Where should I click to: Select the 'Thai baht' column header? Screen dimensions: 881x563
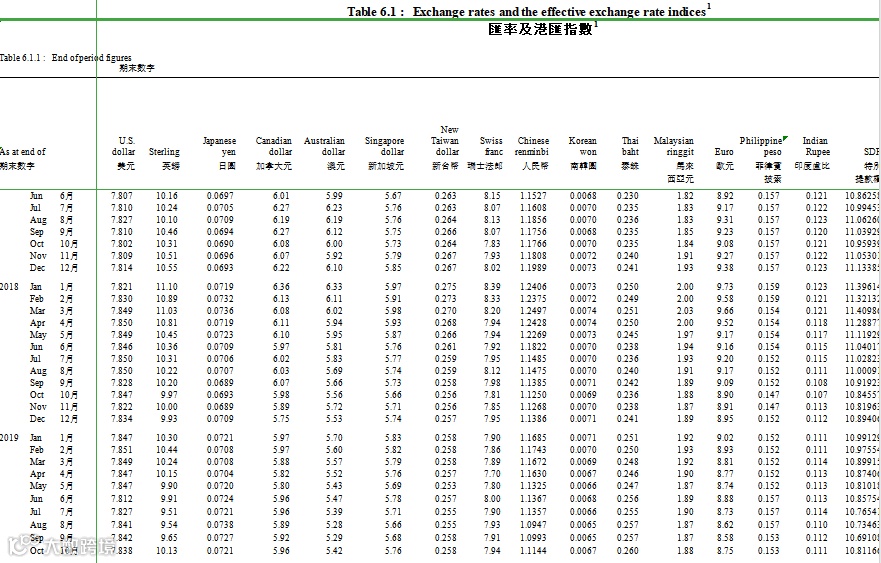[630, 146]
